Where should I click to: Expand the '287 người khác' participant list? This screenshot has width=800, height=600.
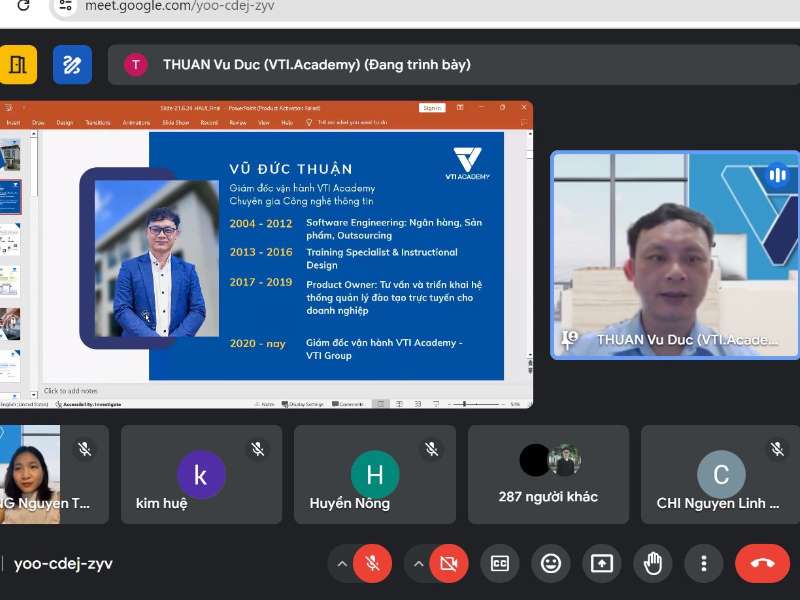coord(548,474)
